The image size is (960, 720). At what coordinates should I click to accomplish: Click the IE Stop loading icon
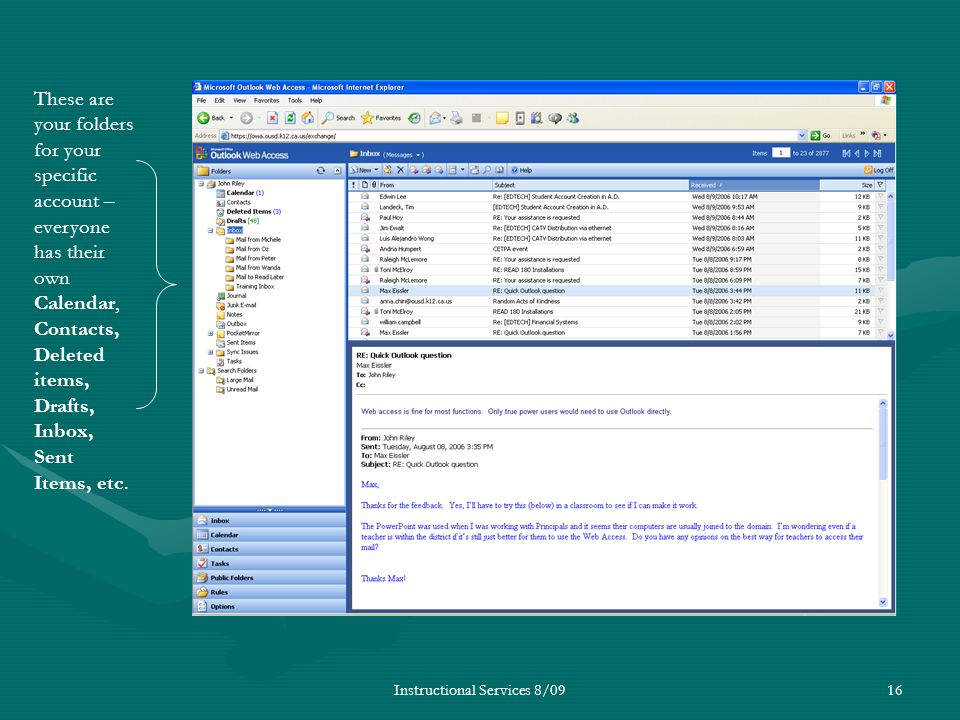pyautogui.click(x=272, y=118)
